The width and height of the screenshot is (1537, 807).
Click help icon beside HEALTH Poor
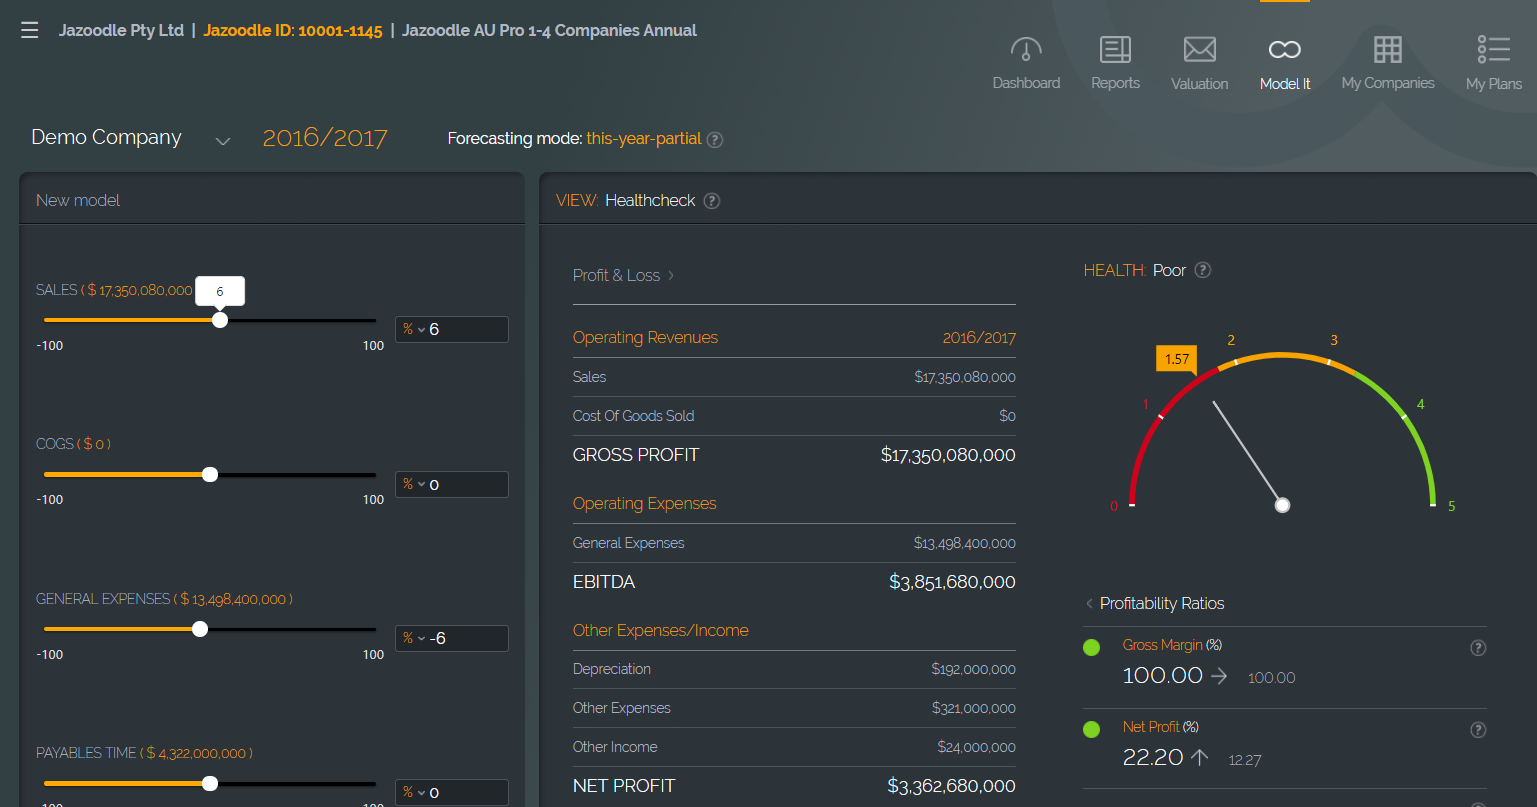(x=1203, y=270)
